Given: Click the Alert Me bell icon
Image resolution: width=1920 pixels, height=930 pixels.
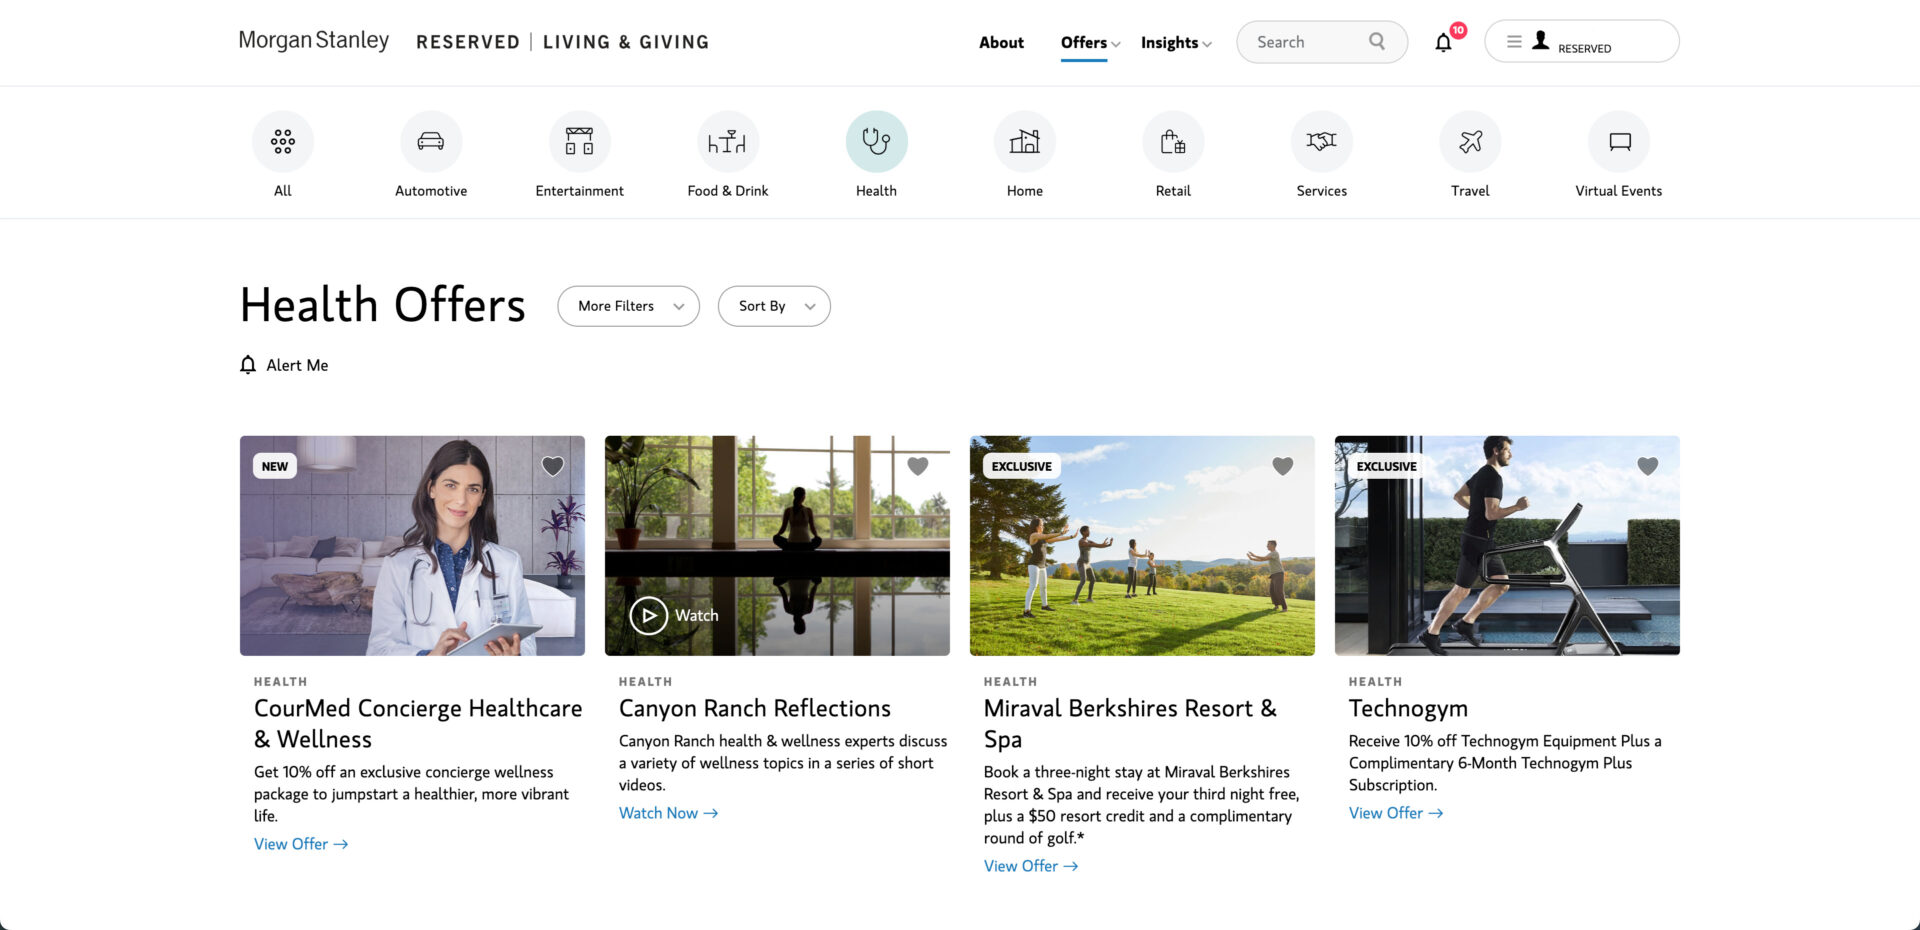Looking at the screenshot, I should click(248, 365).
